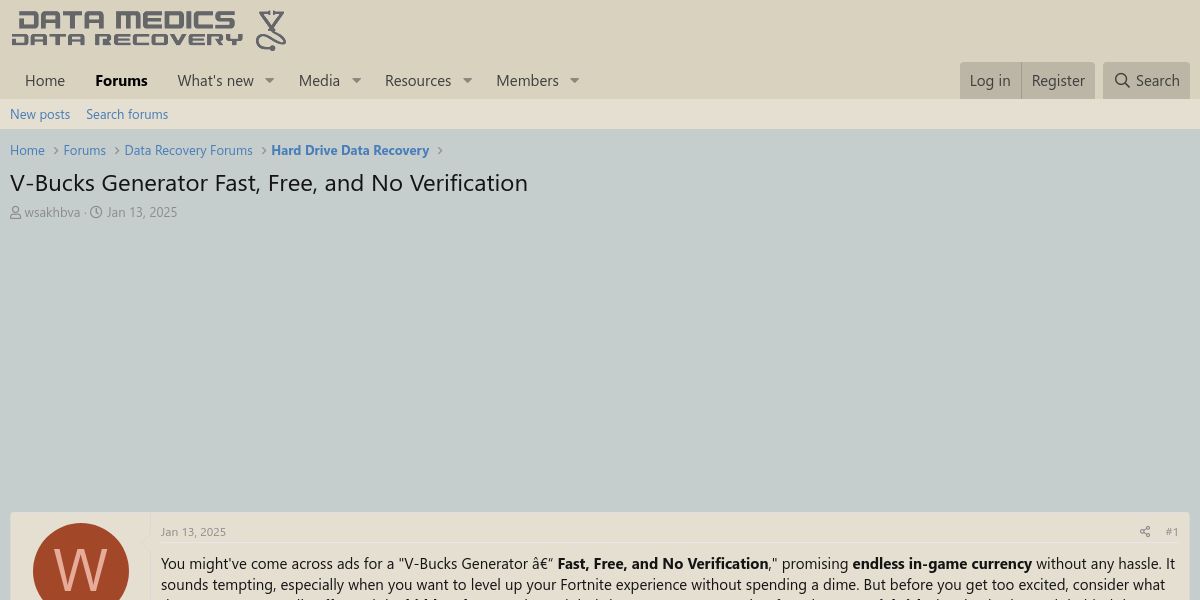The height and width of the screenshot is (600, 1200).
Task: Open Search forums link
Action: [127, 114]
